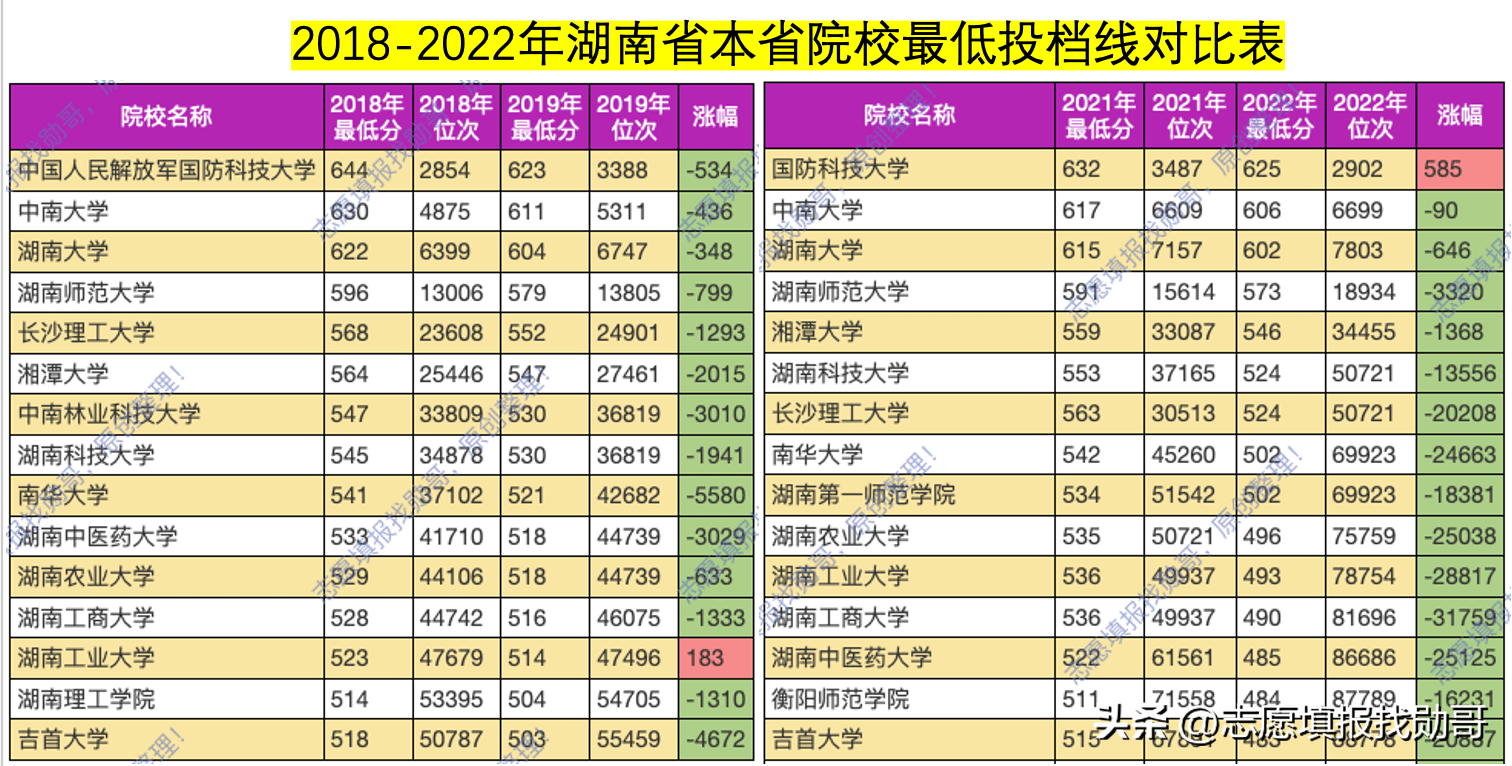Click the change value -24663

1460,454
